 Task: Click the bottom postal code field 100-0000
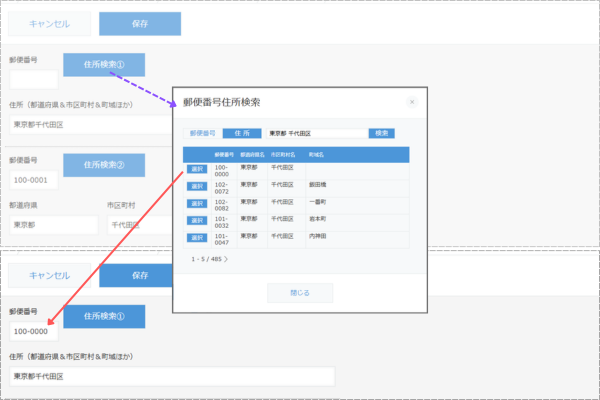(x=33, y=331)
